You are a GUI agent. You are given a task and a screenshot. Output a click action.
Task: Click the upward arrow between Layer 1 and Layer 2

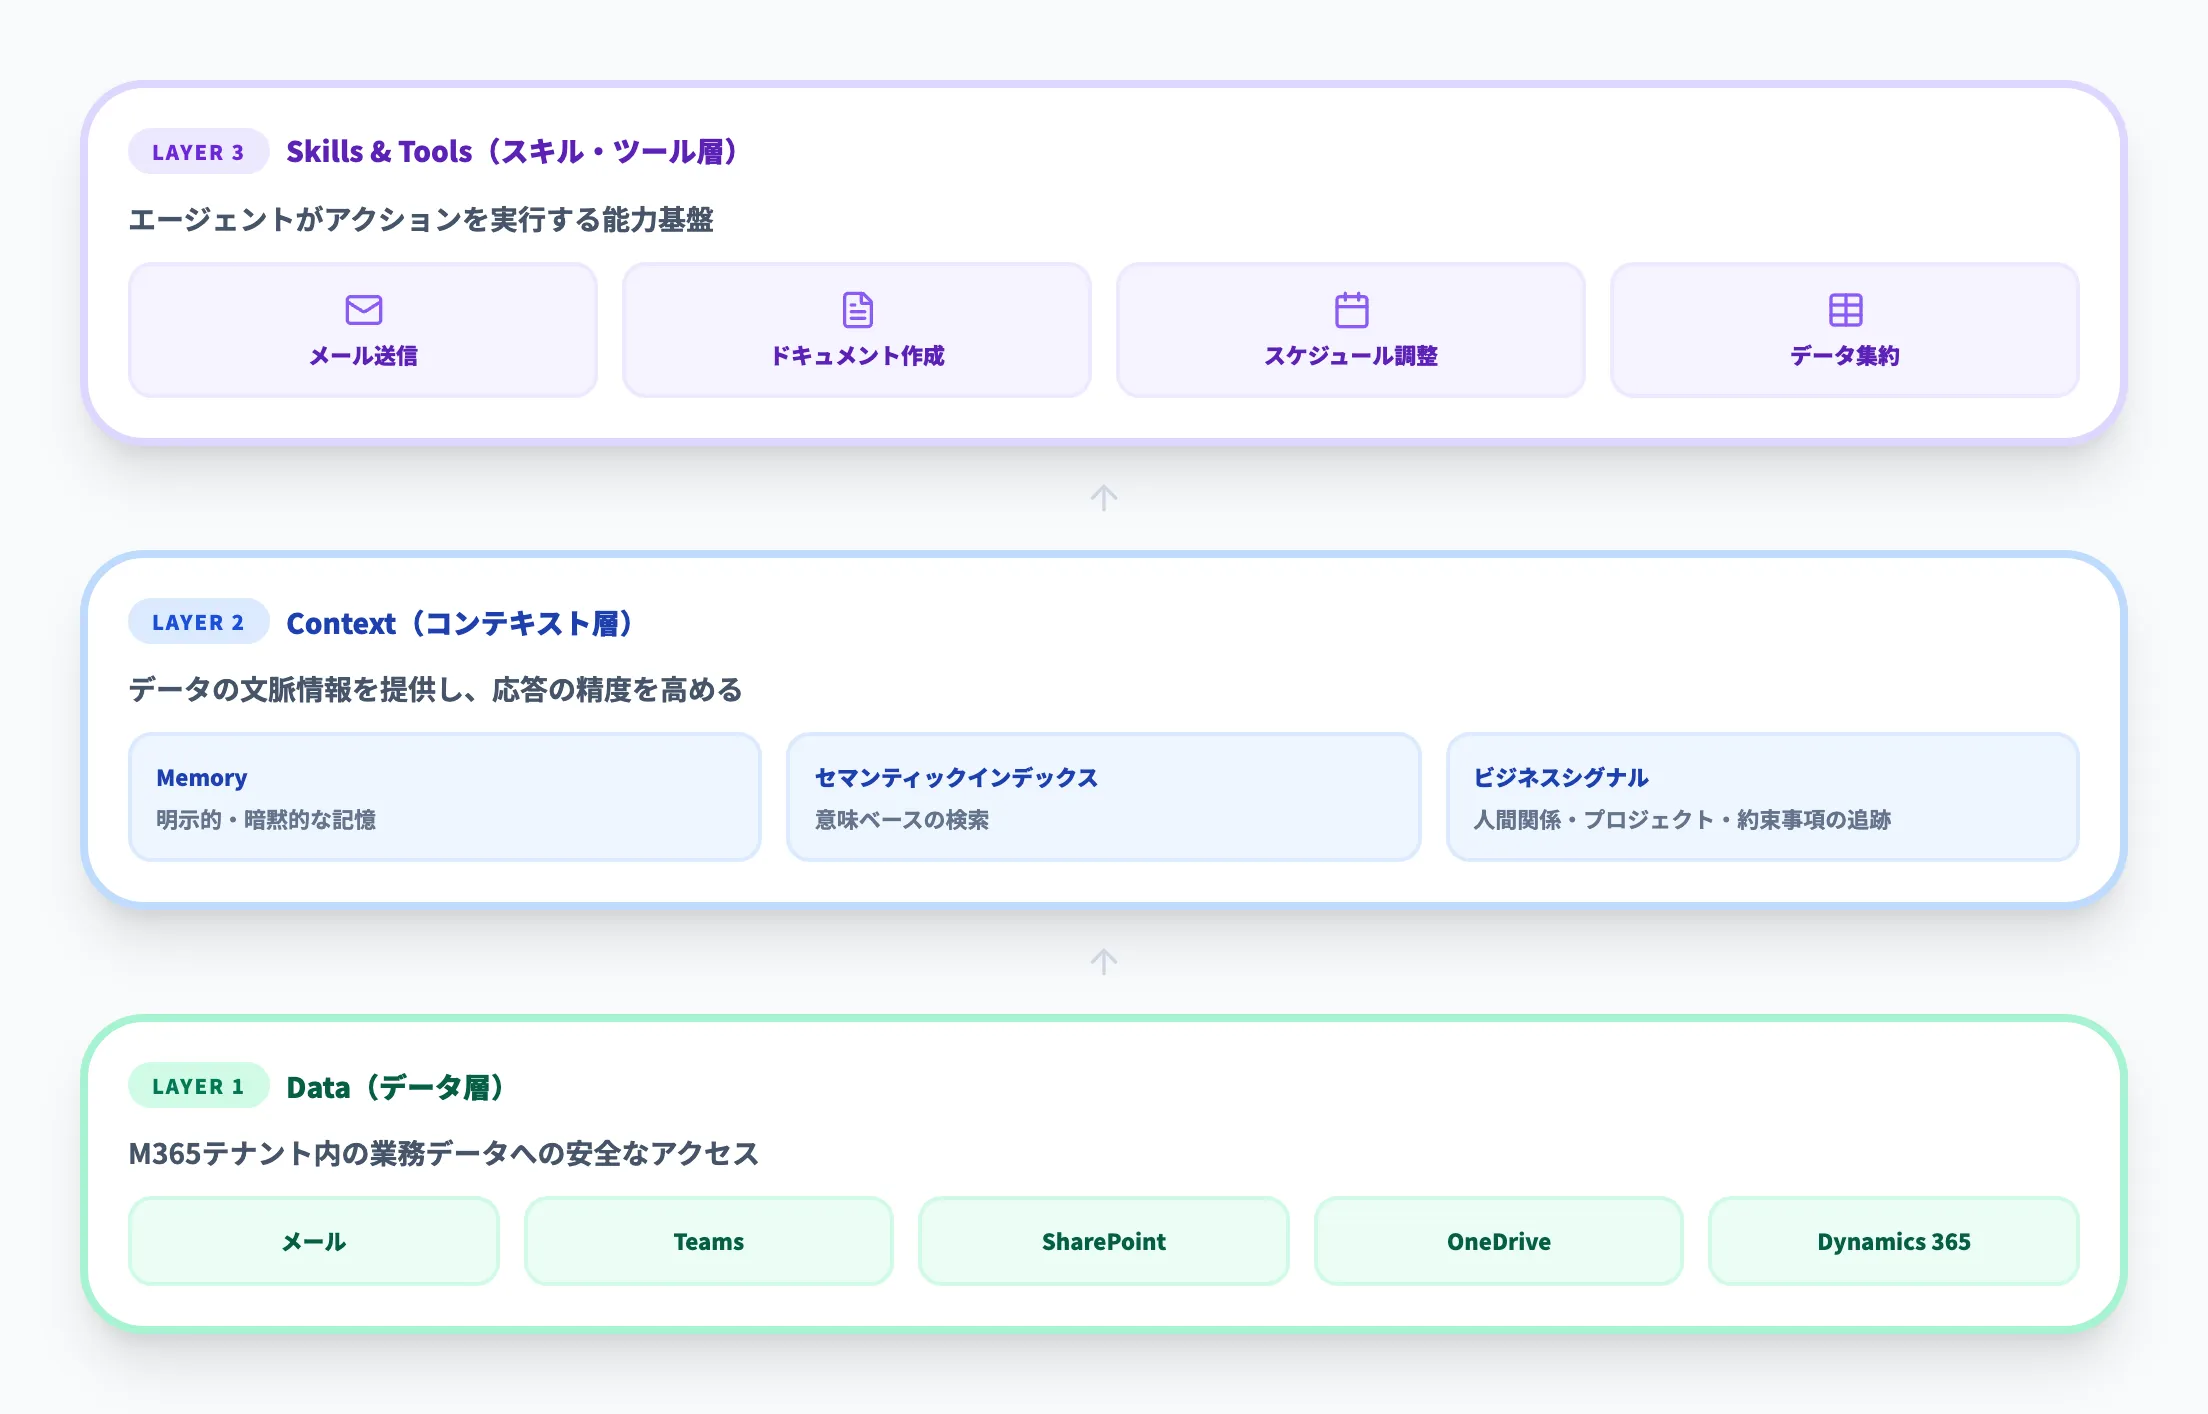[1104, 960]
